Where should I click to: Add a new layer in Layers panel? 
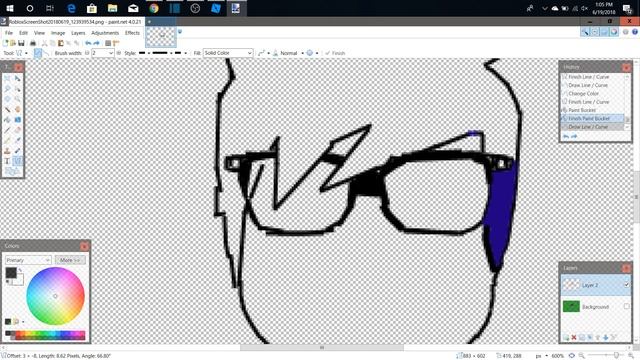(566, 337)
